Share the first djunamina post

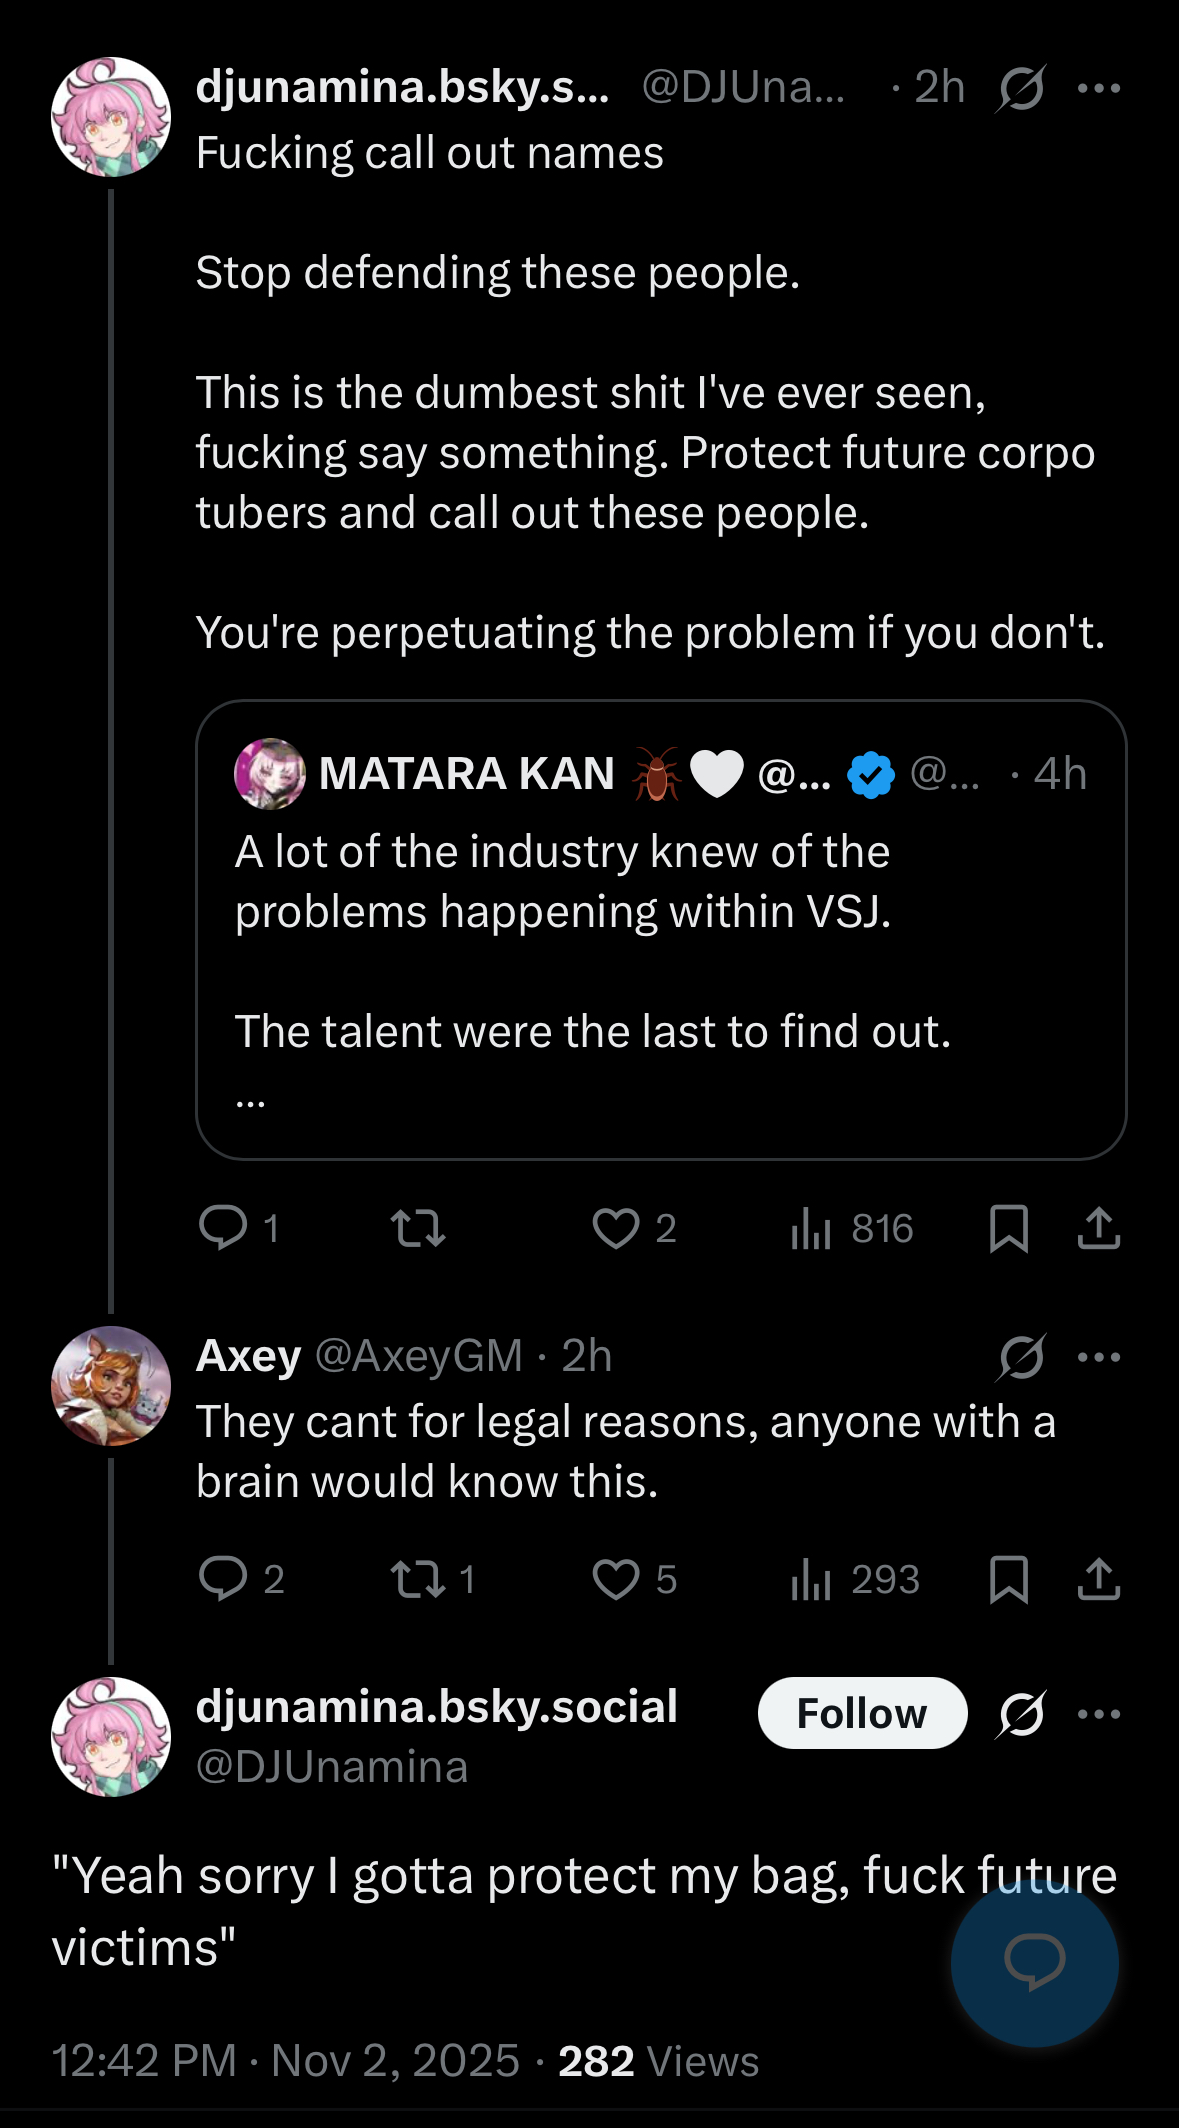pos(1098,1228)
